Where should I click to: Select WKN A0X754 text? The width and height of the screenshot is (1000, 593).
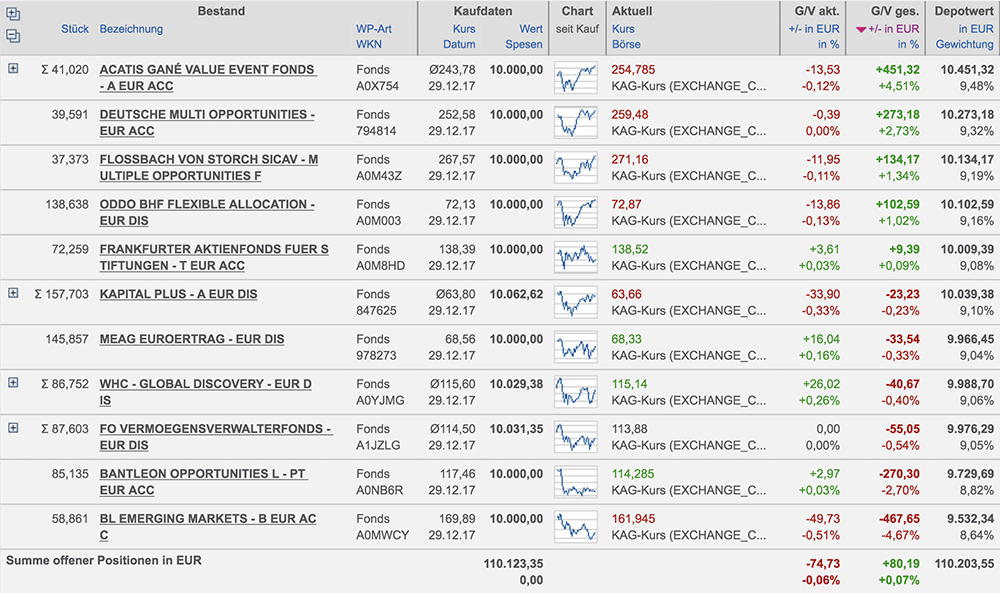coord(378,86)
